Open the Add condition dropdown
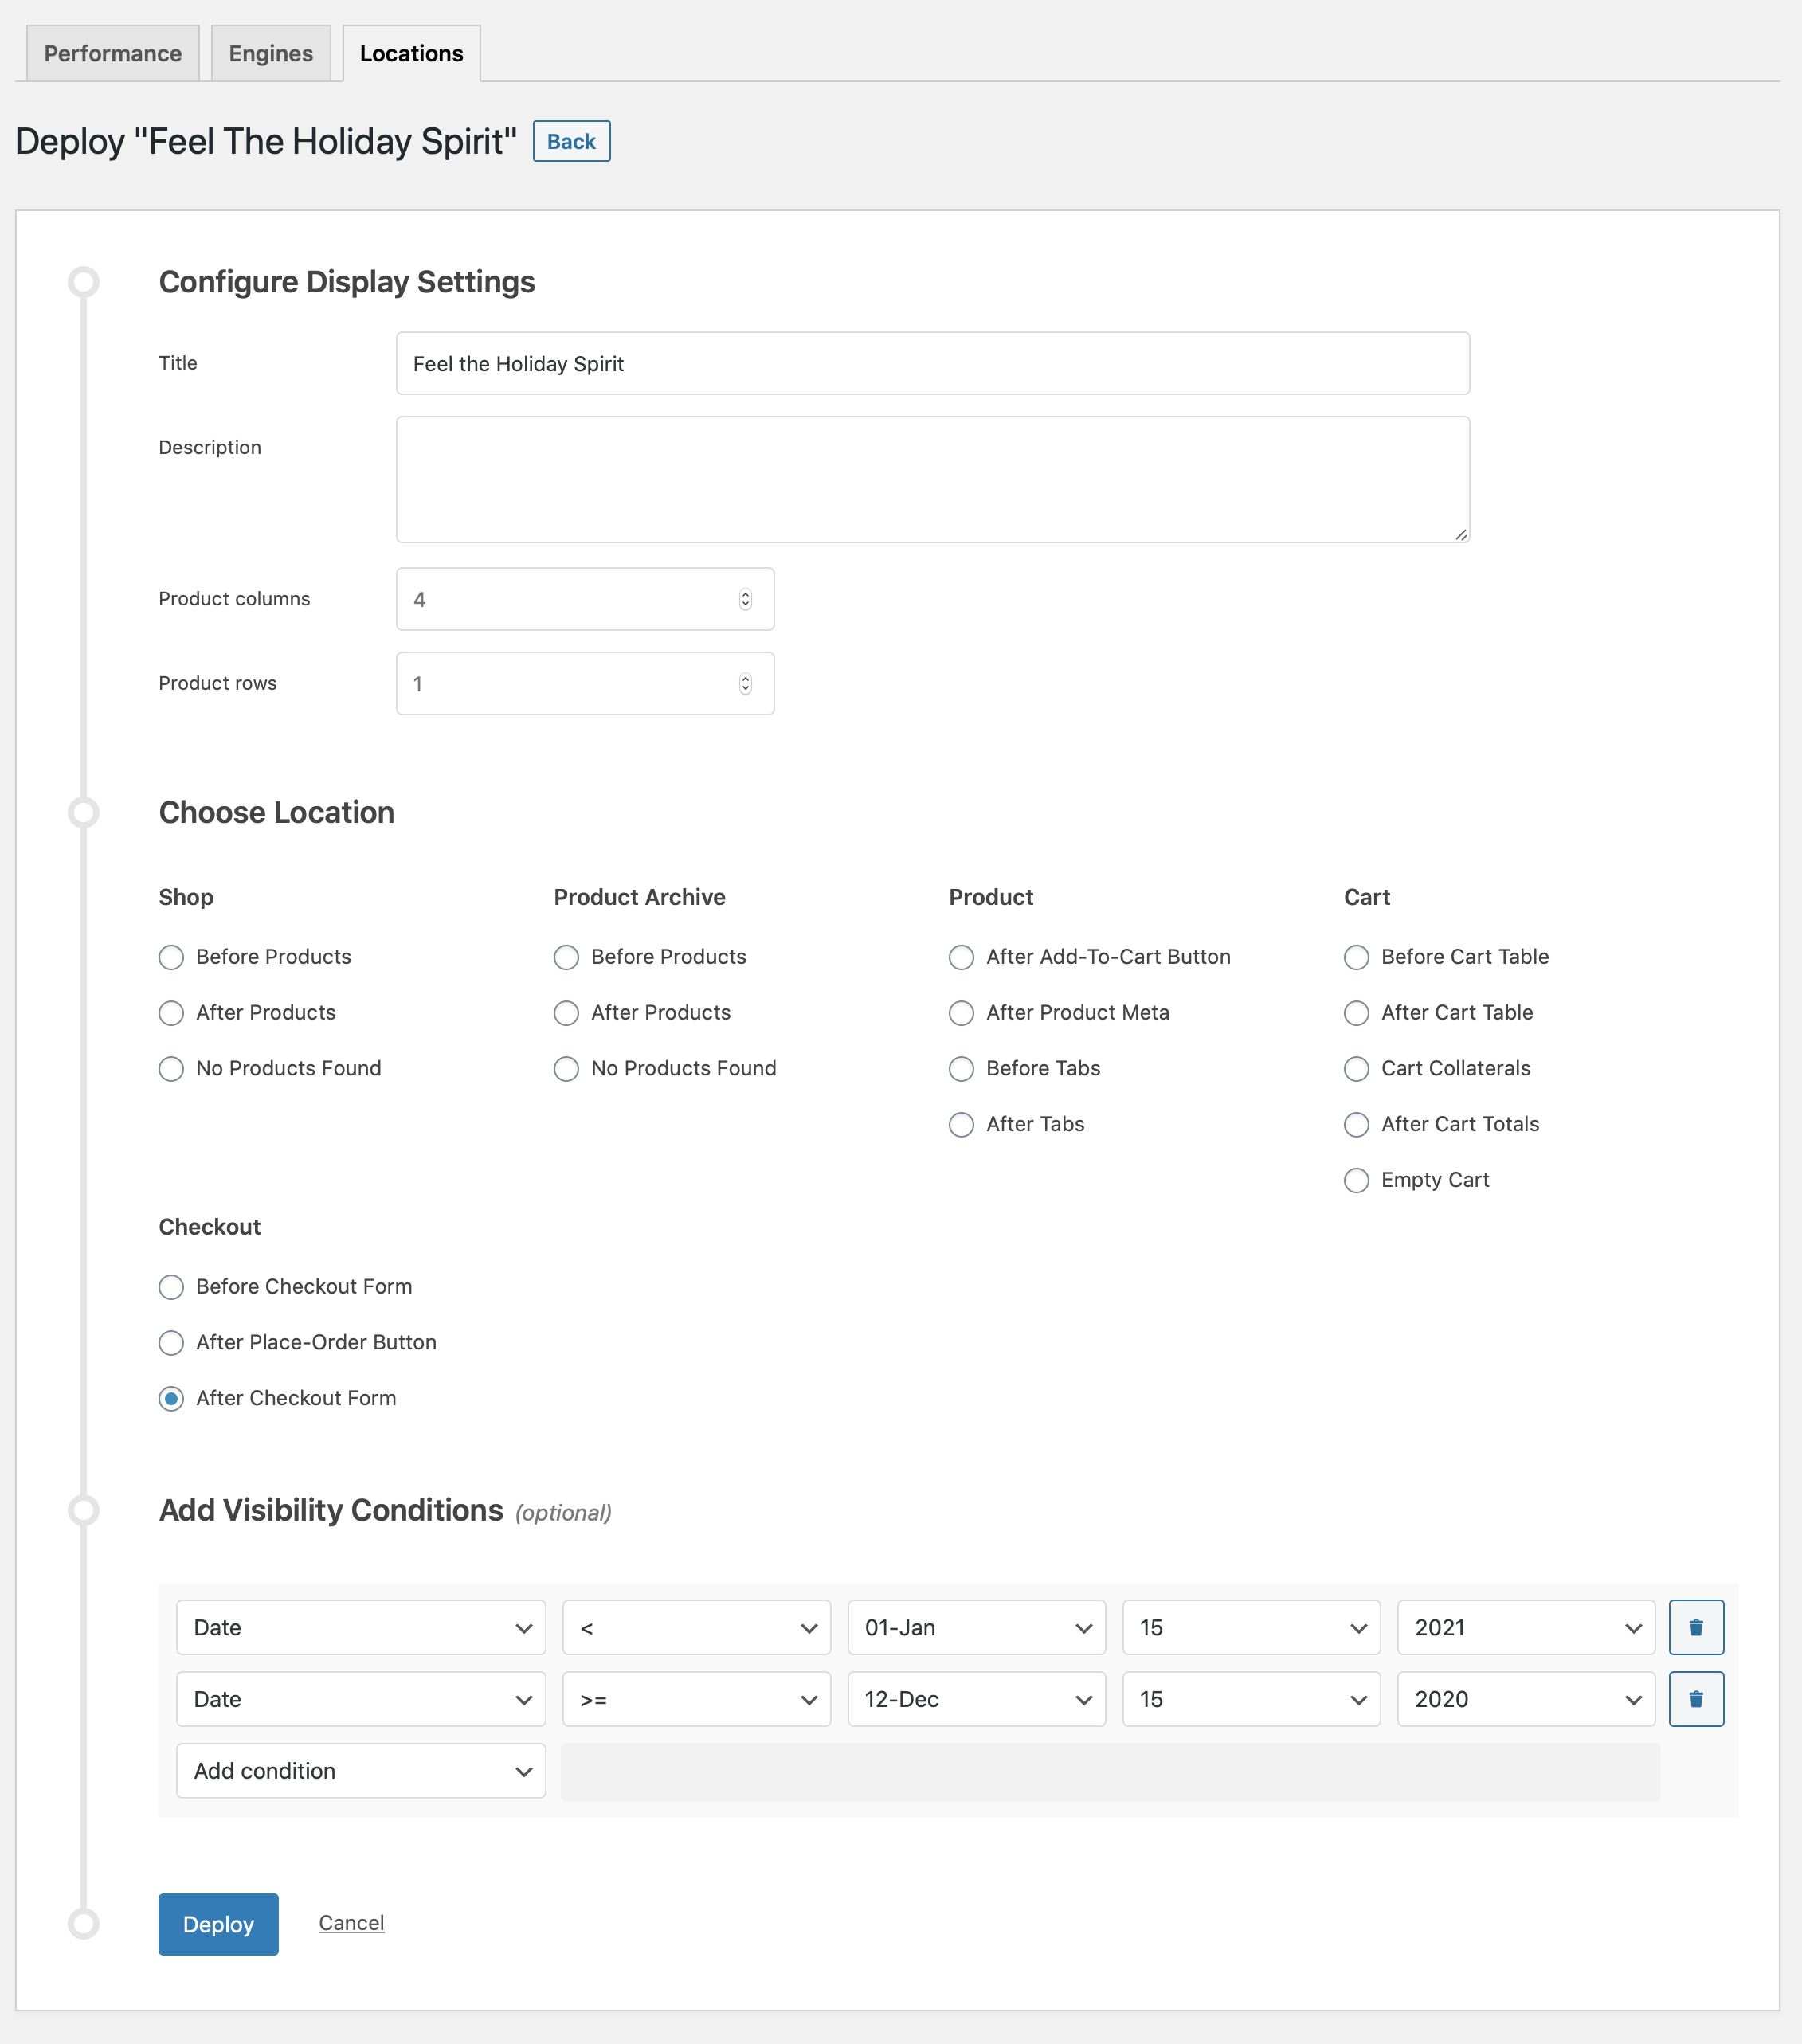This screenshot has height=2044, width=1802. pyautogui.click(x=361, y=1771)
